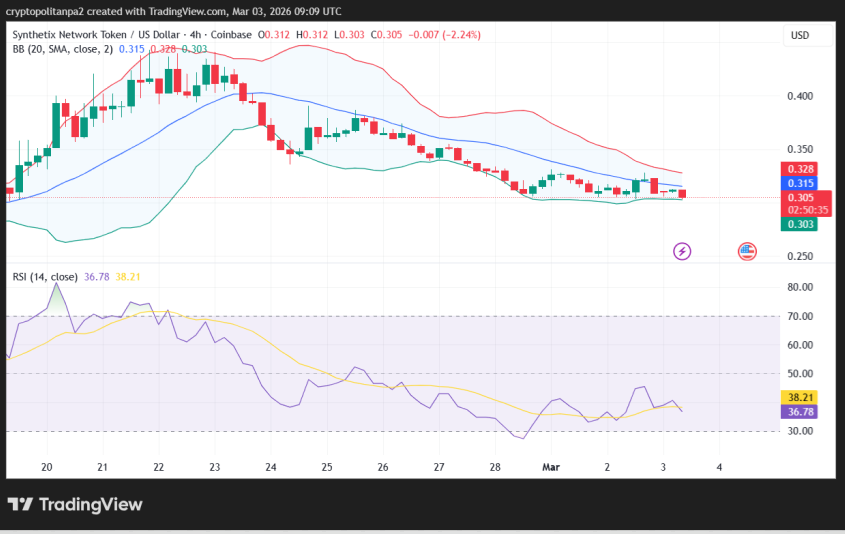This screenshot has height=534, width=845.
Task: Click the tall RSI peak near date 20
Action: click(x=56, y=285)
